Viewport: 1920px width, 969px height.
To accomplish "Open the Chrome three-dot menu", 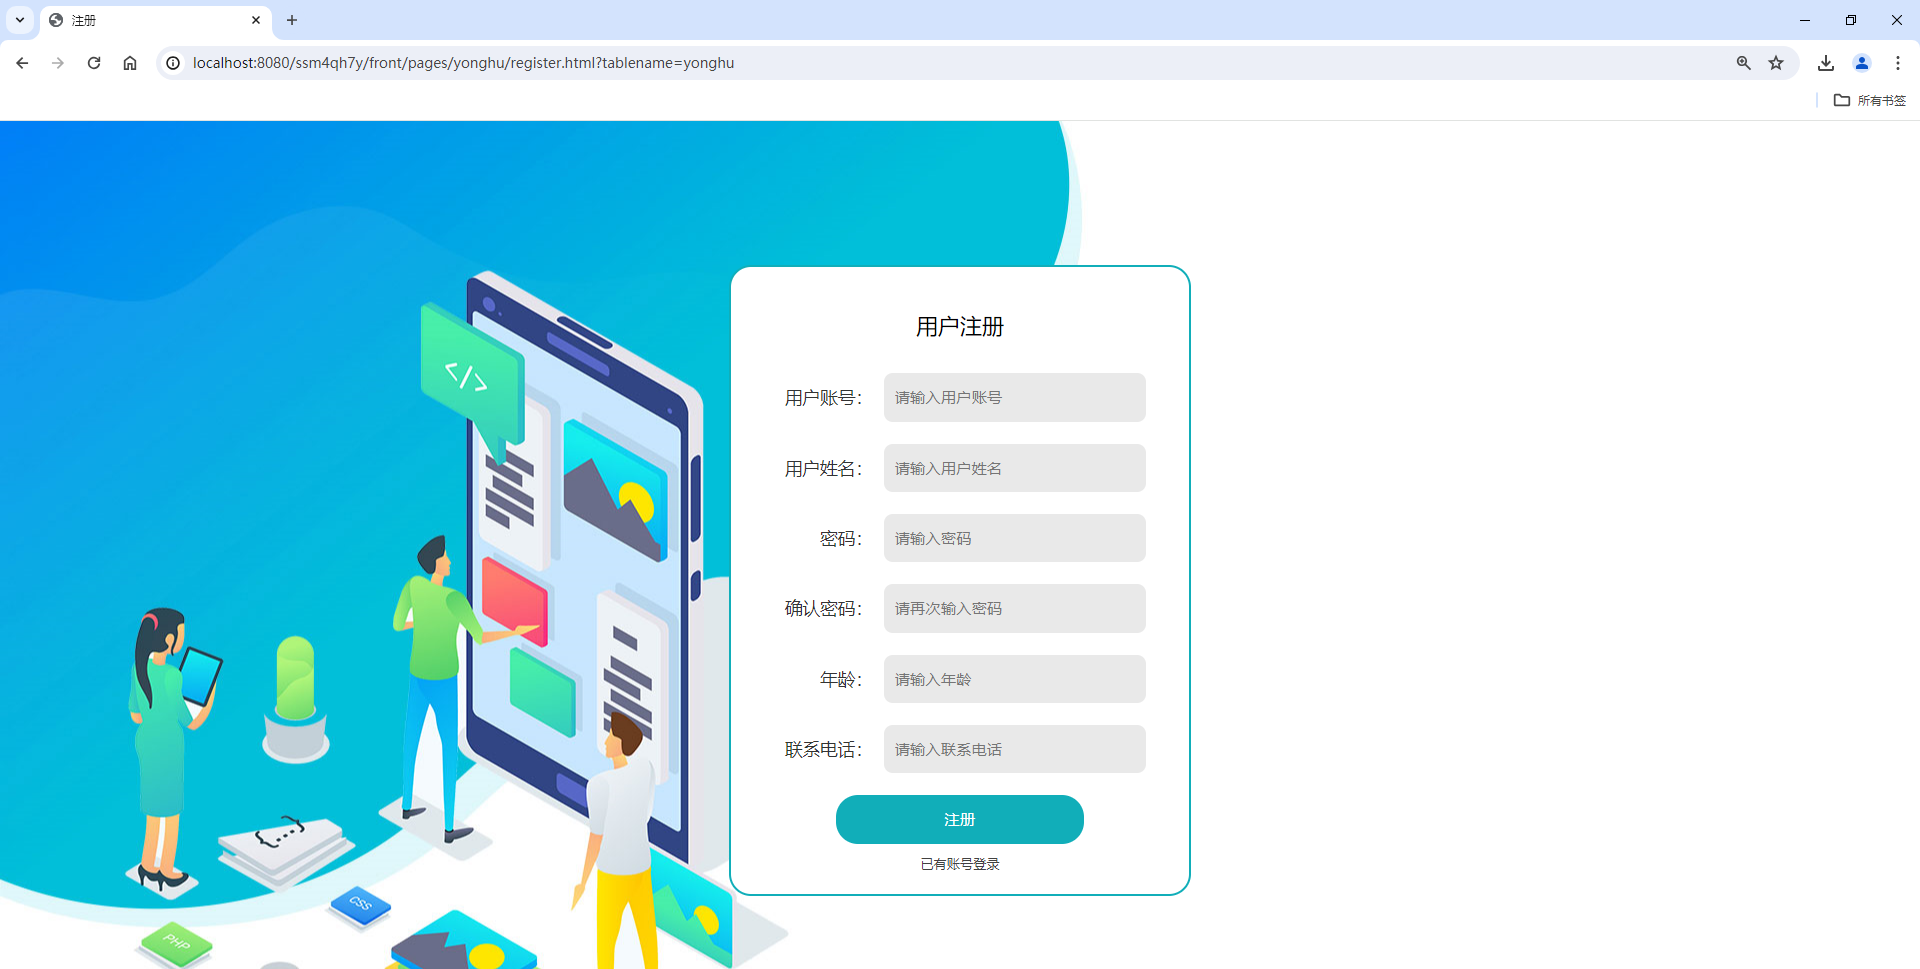I will (x=1898, y=62).
